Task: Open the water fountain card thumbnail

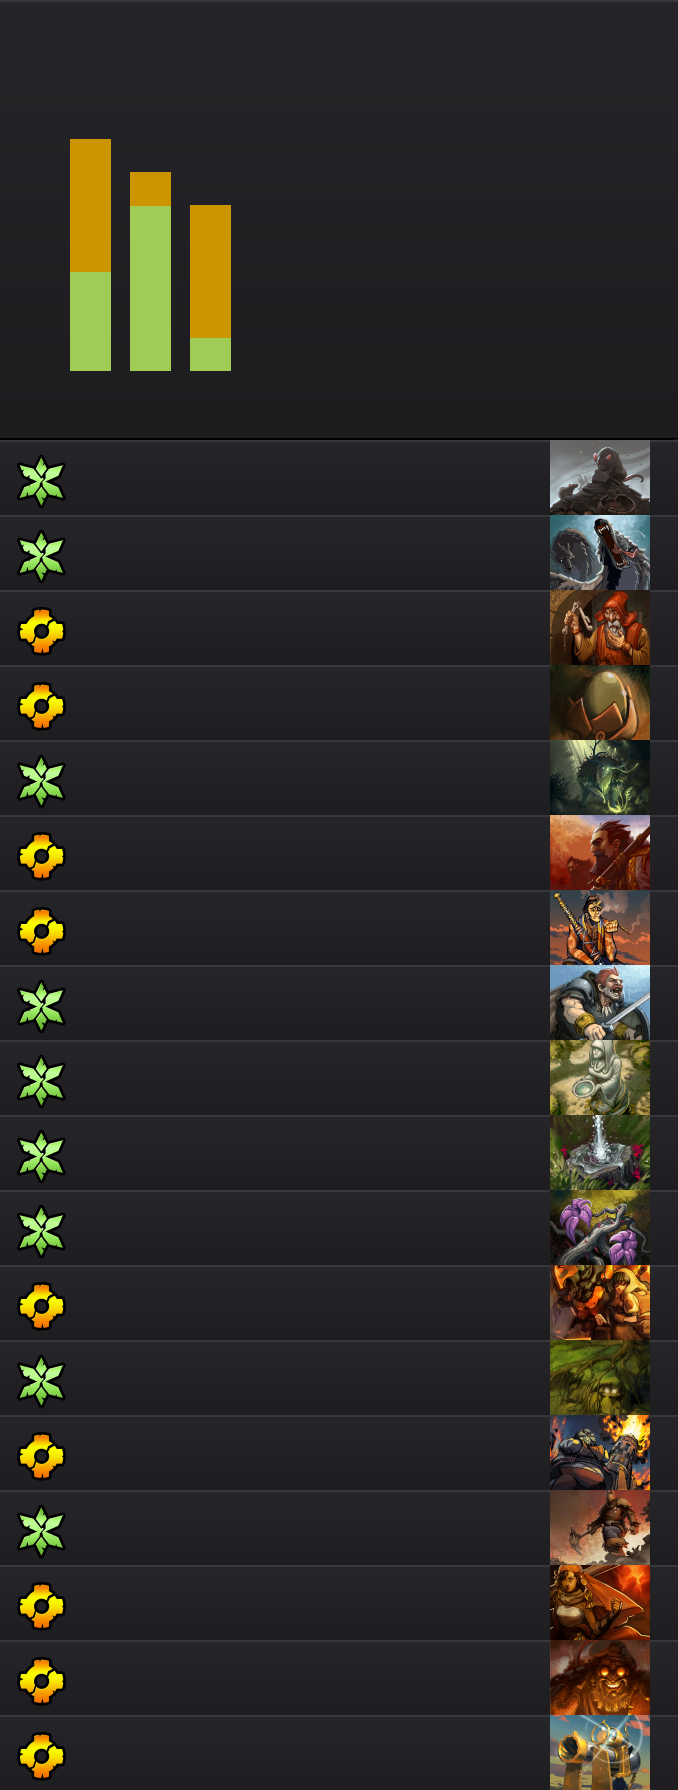Action: click(x=600, y=1153)
